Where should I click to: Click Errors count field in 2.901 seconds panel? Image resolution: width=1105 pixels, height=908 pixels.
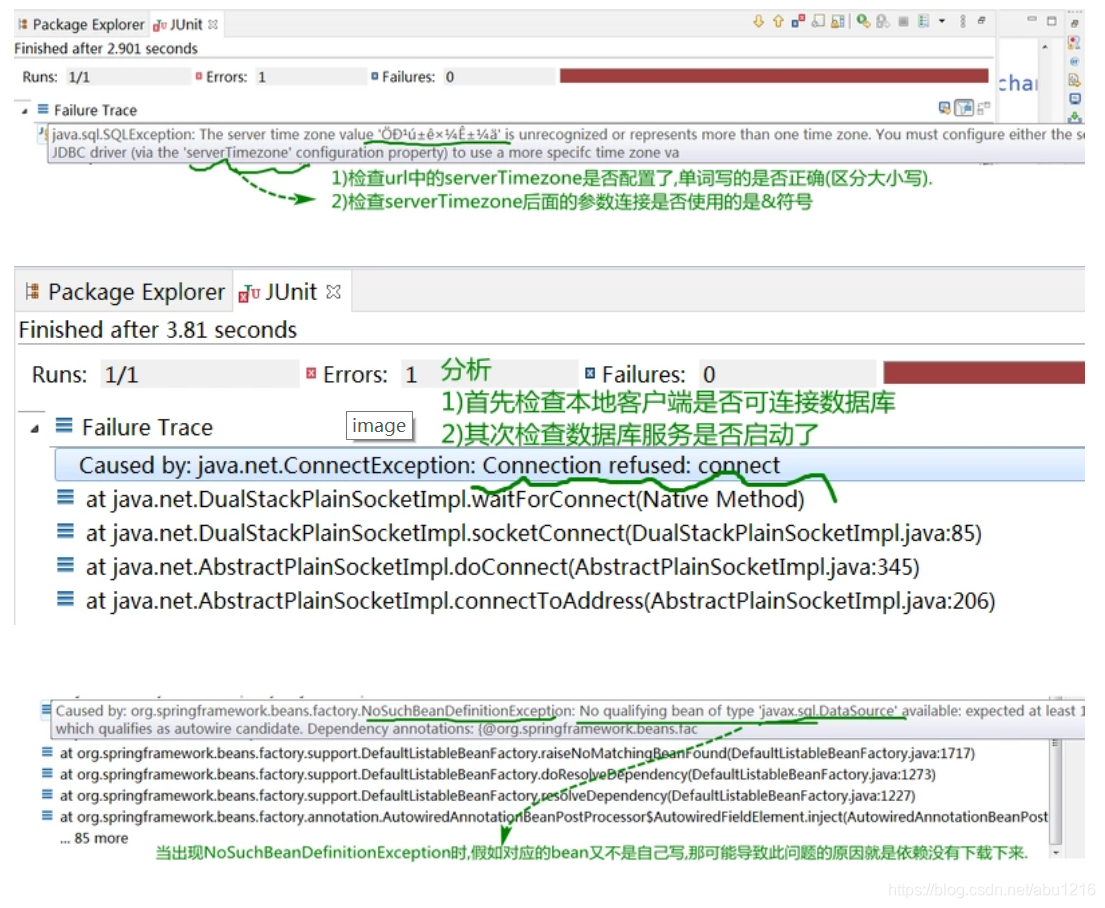tap(310, 77)
